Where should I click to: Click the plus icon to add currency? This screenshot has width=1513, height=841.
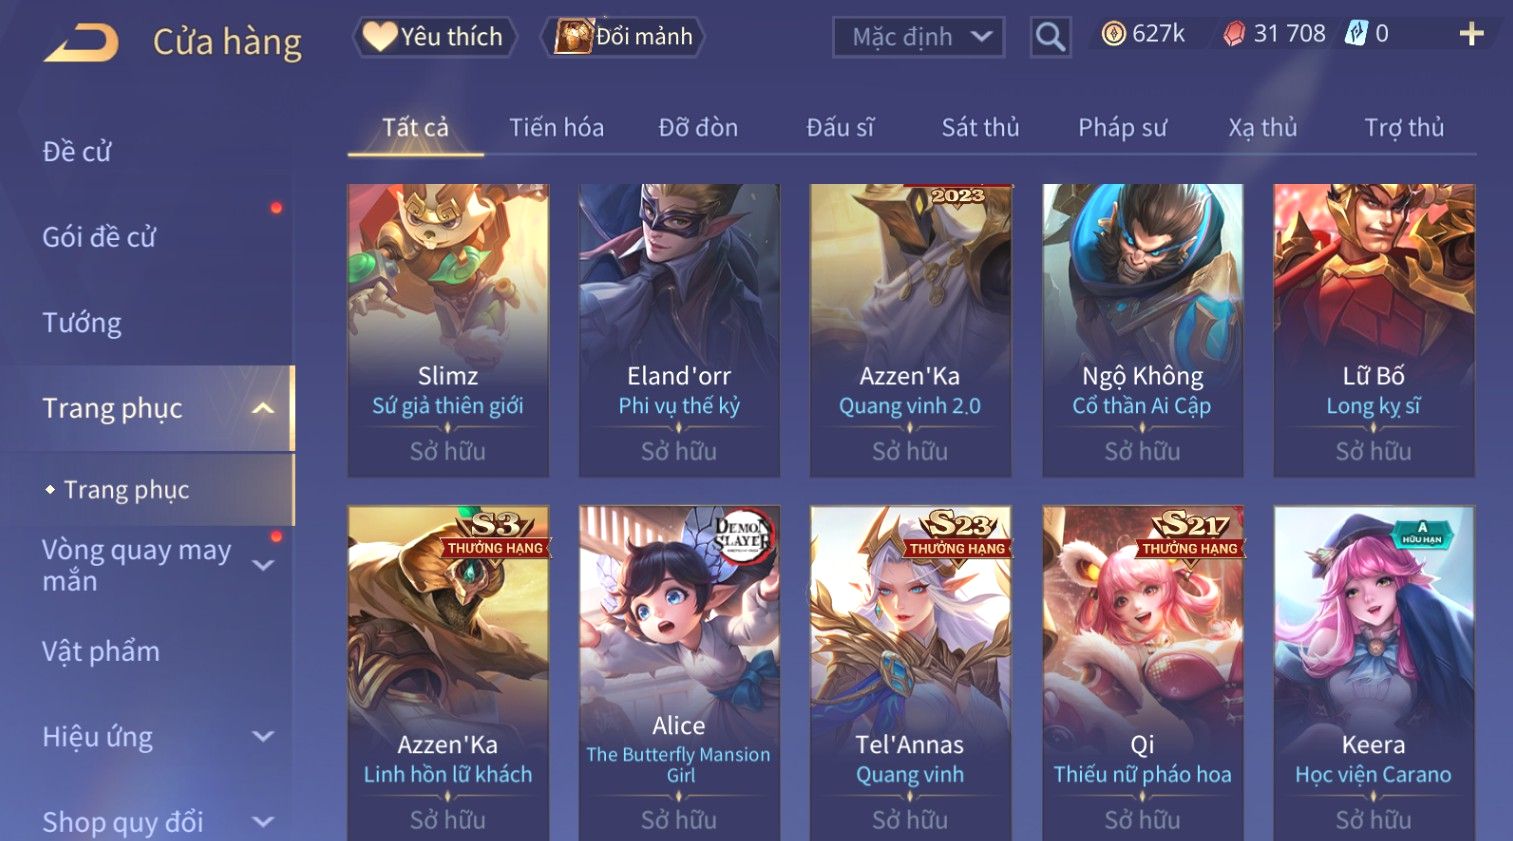[1471, 34]
